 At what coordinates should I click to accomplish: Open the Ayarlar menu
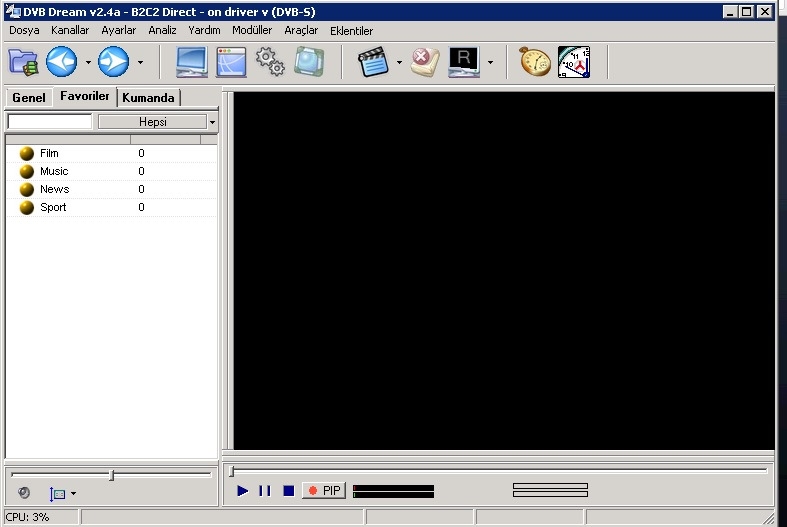click(x=118, y=30)
